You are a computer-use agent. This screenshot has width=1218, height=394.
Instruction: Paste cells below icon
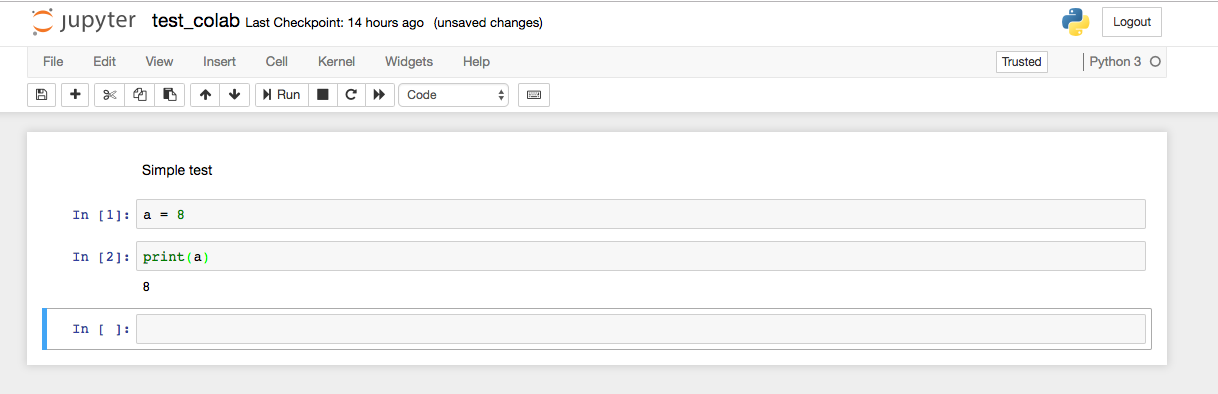[170, 95]
